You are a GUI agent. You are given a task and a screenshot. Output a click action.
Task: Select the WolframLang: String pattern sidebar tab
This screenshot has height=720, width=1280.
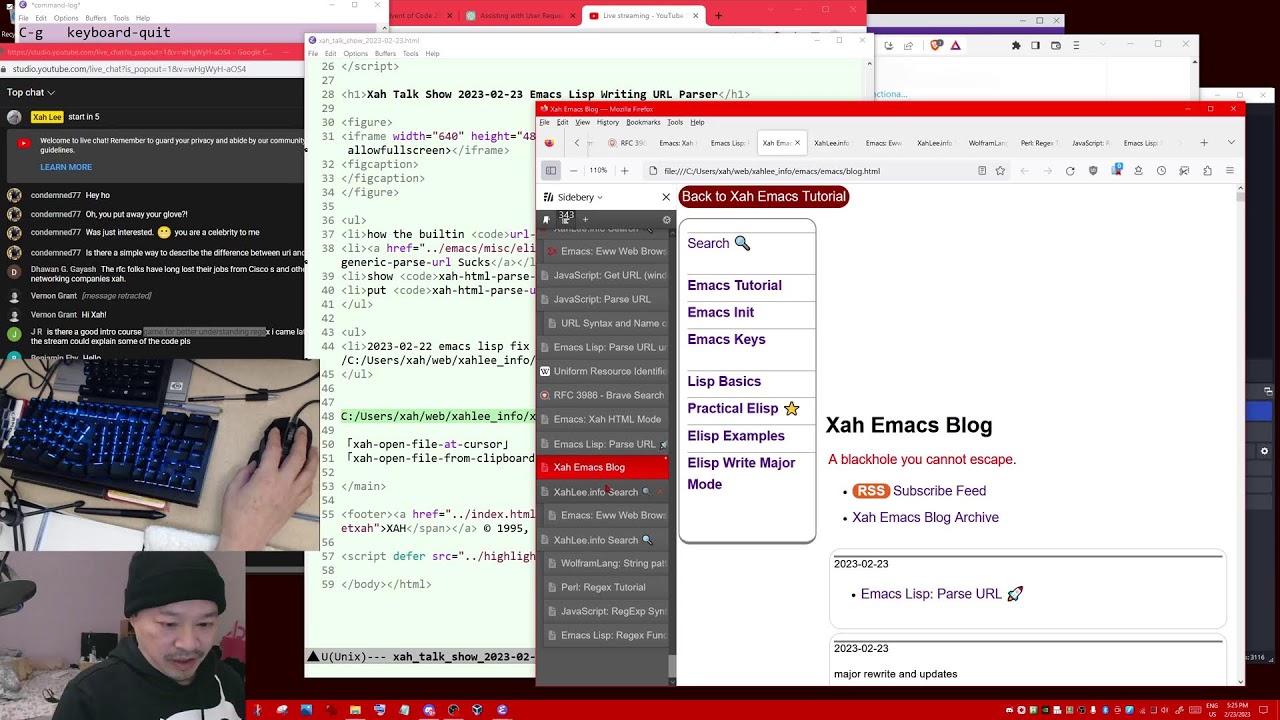pos(607,563)
